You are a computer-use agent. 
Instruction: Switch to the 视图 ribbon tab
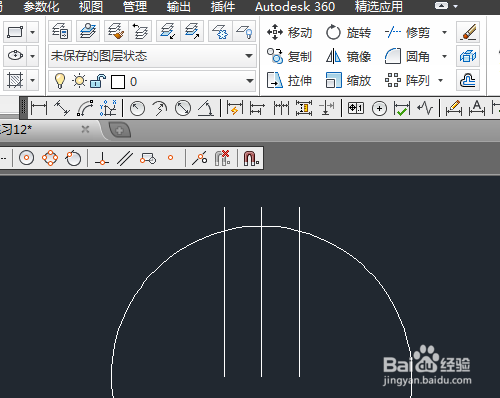coord(91,7)
